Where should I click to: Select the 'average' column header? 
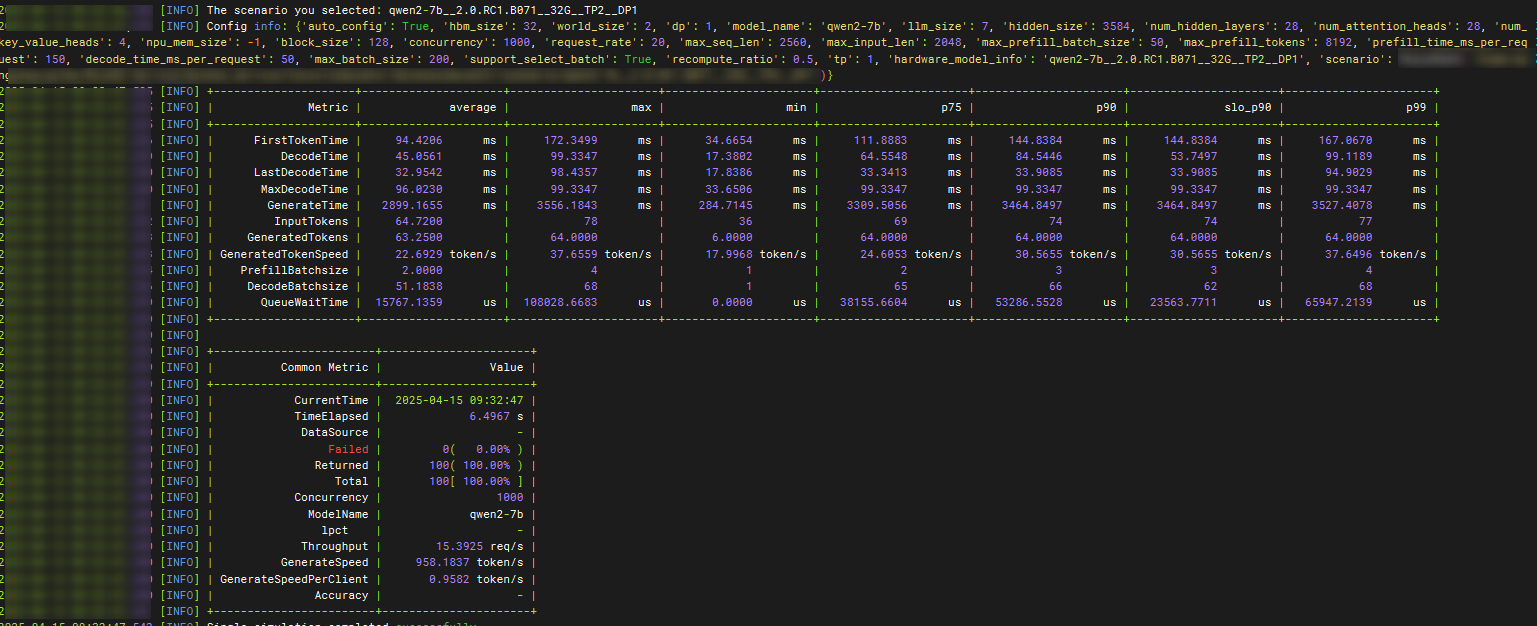click(x=472, y=107)
